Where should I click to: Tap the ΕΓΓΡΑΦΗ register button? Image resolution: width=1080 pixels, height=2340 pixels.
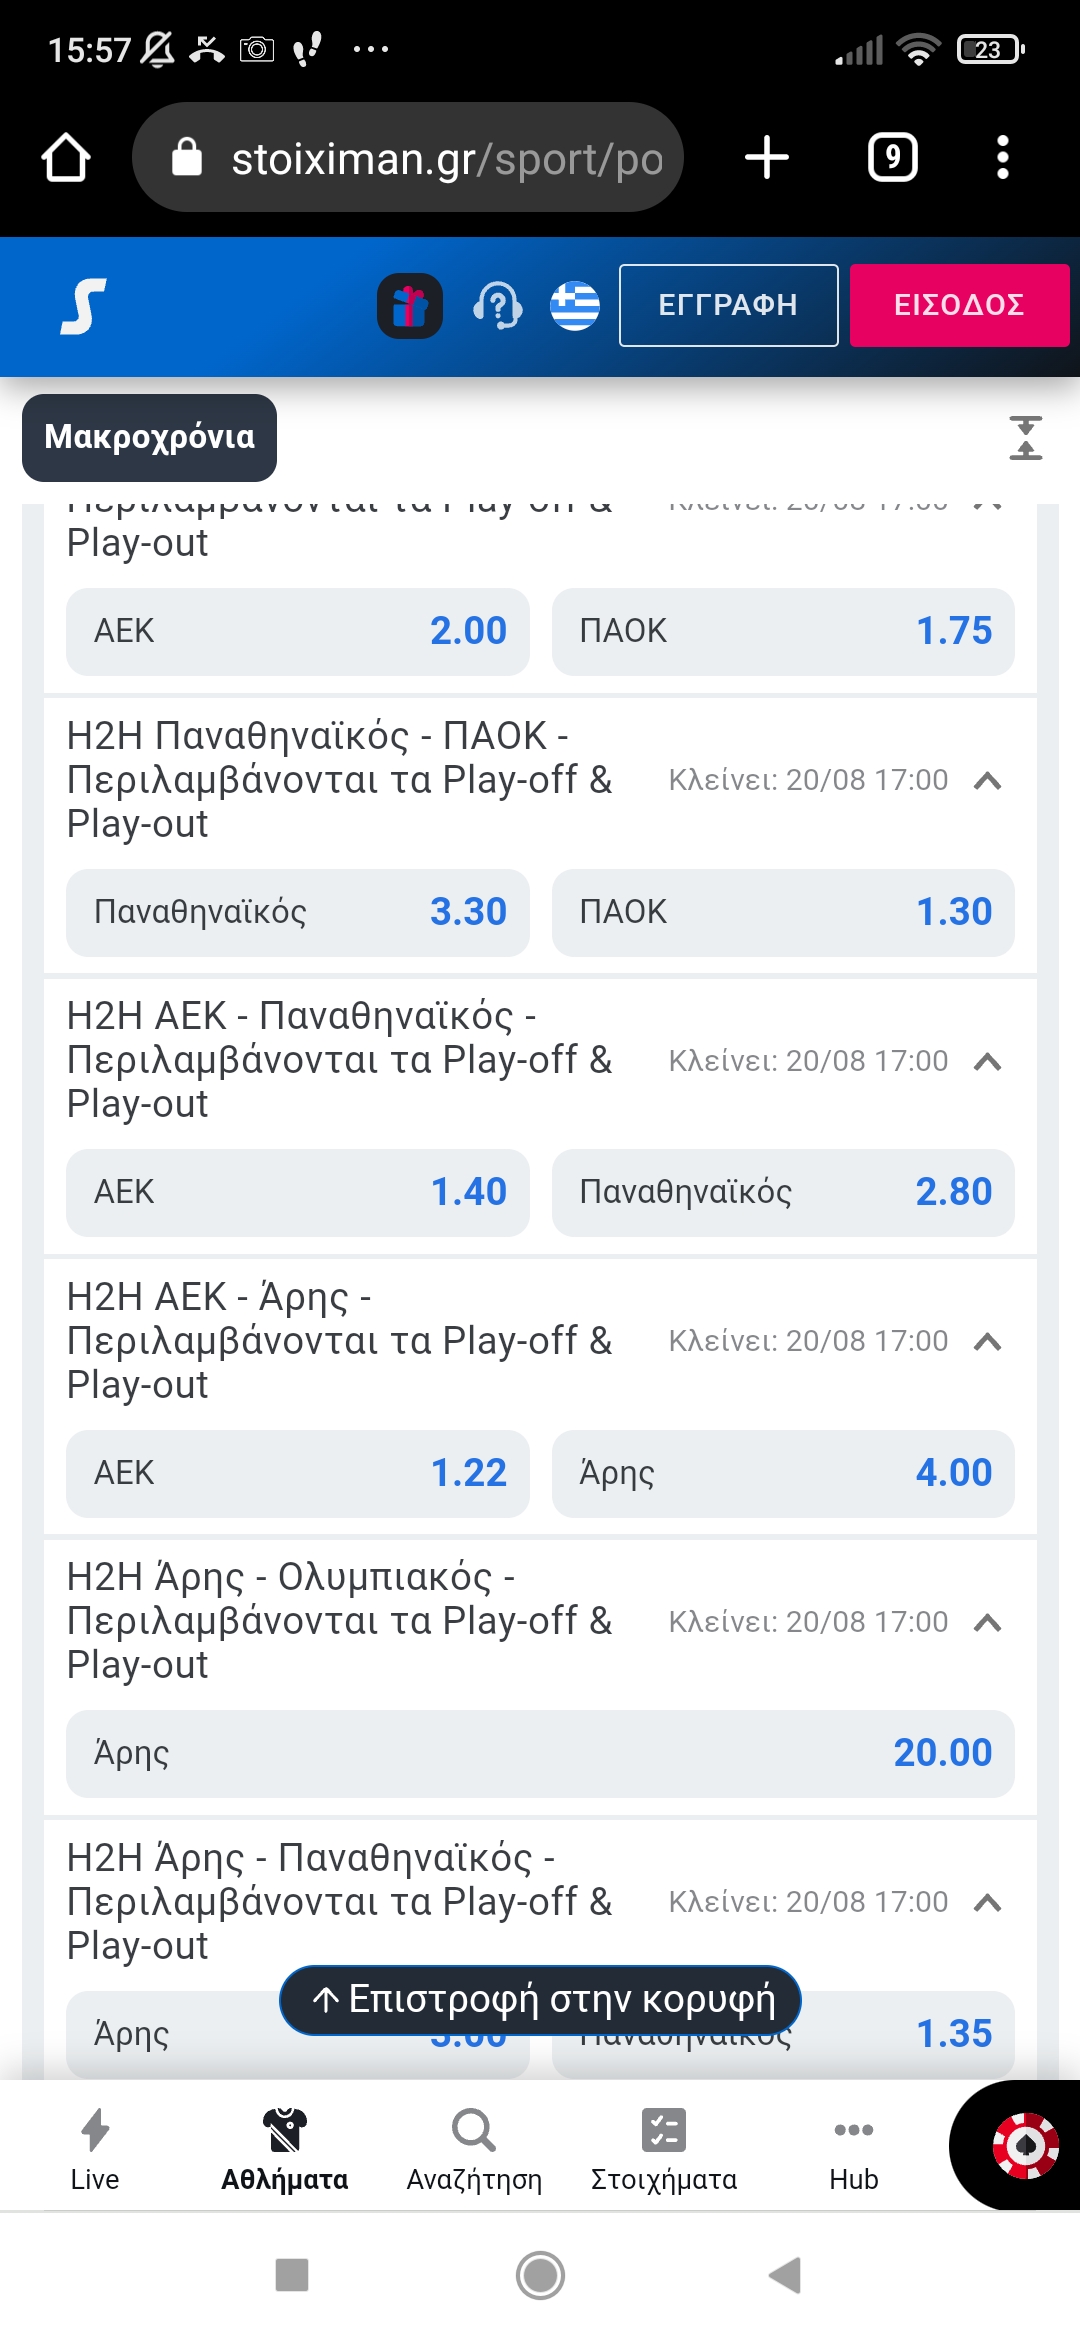point(728,305)
